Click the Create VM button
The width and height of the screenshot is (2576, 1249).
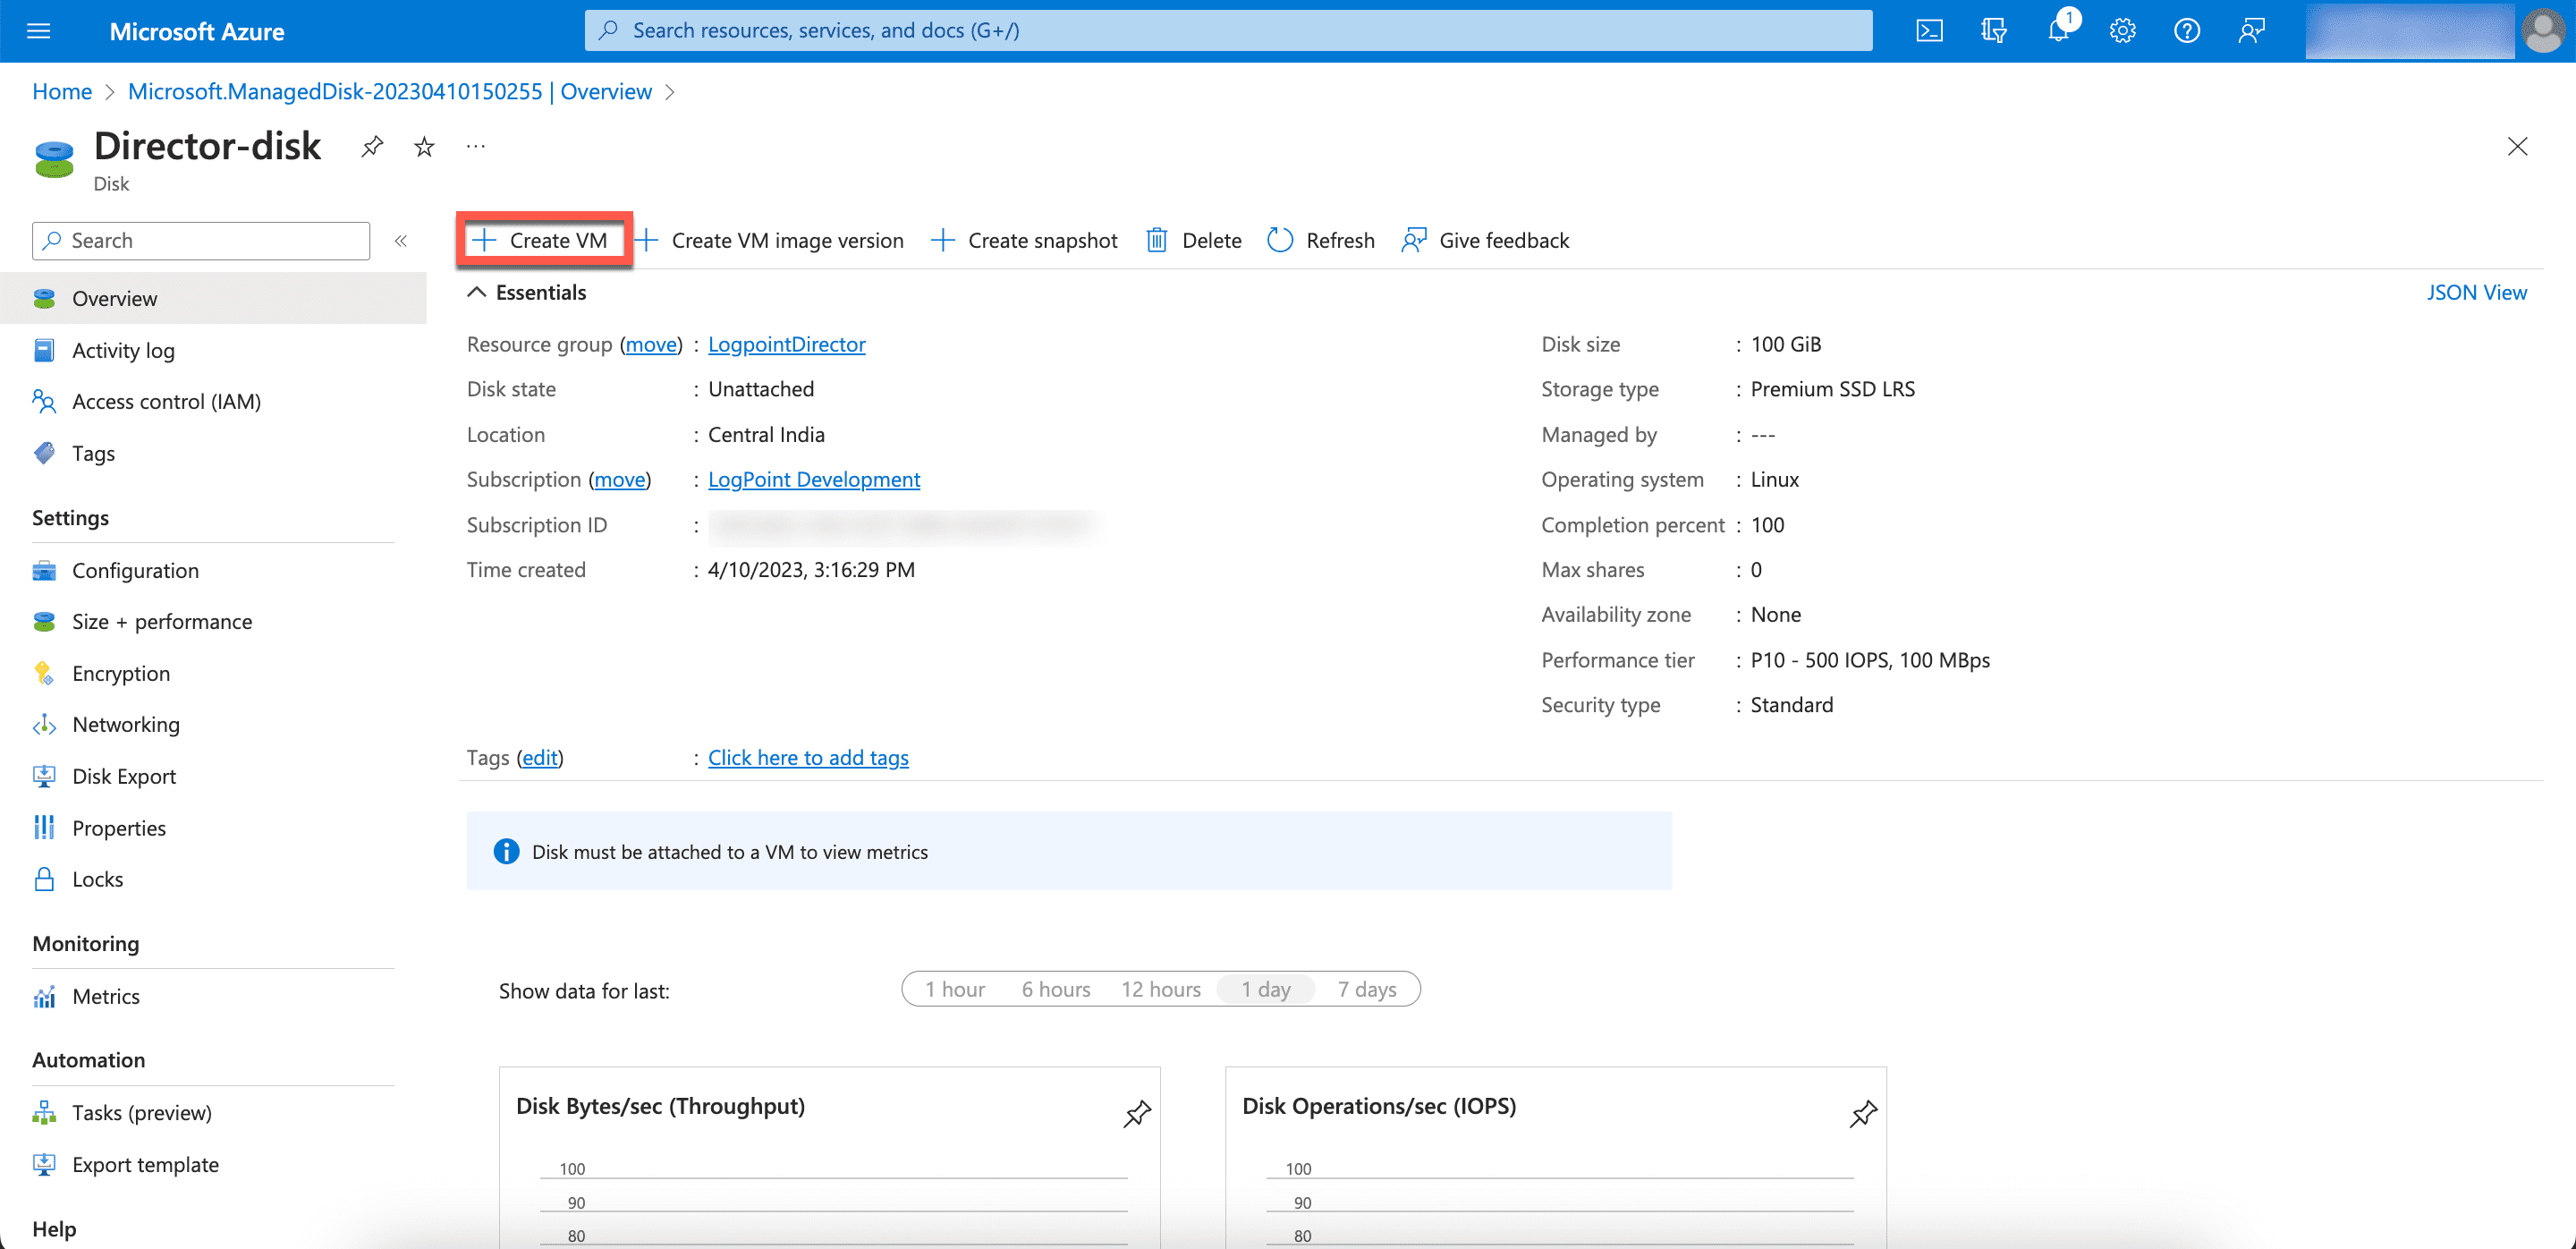point(543,240)
